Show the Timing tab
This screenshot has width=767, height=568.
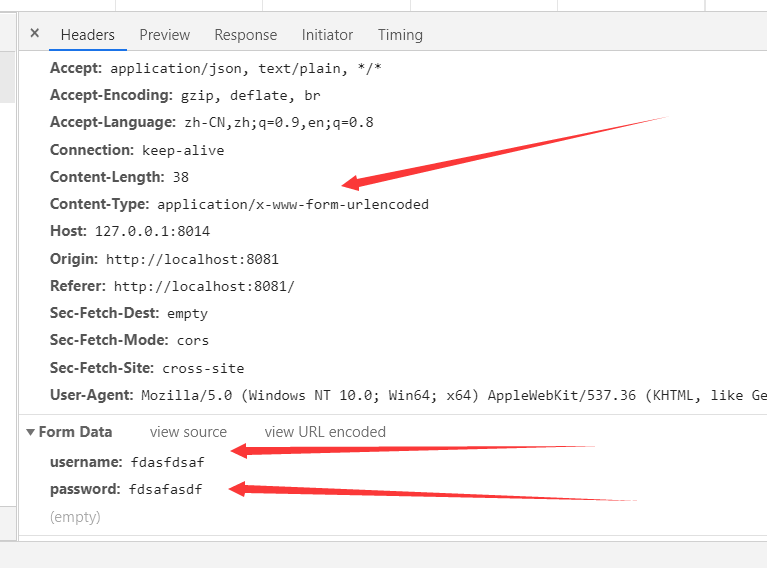[400, 35]
